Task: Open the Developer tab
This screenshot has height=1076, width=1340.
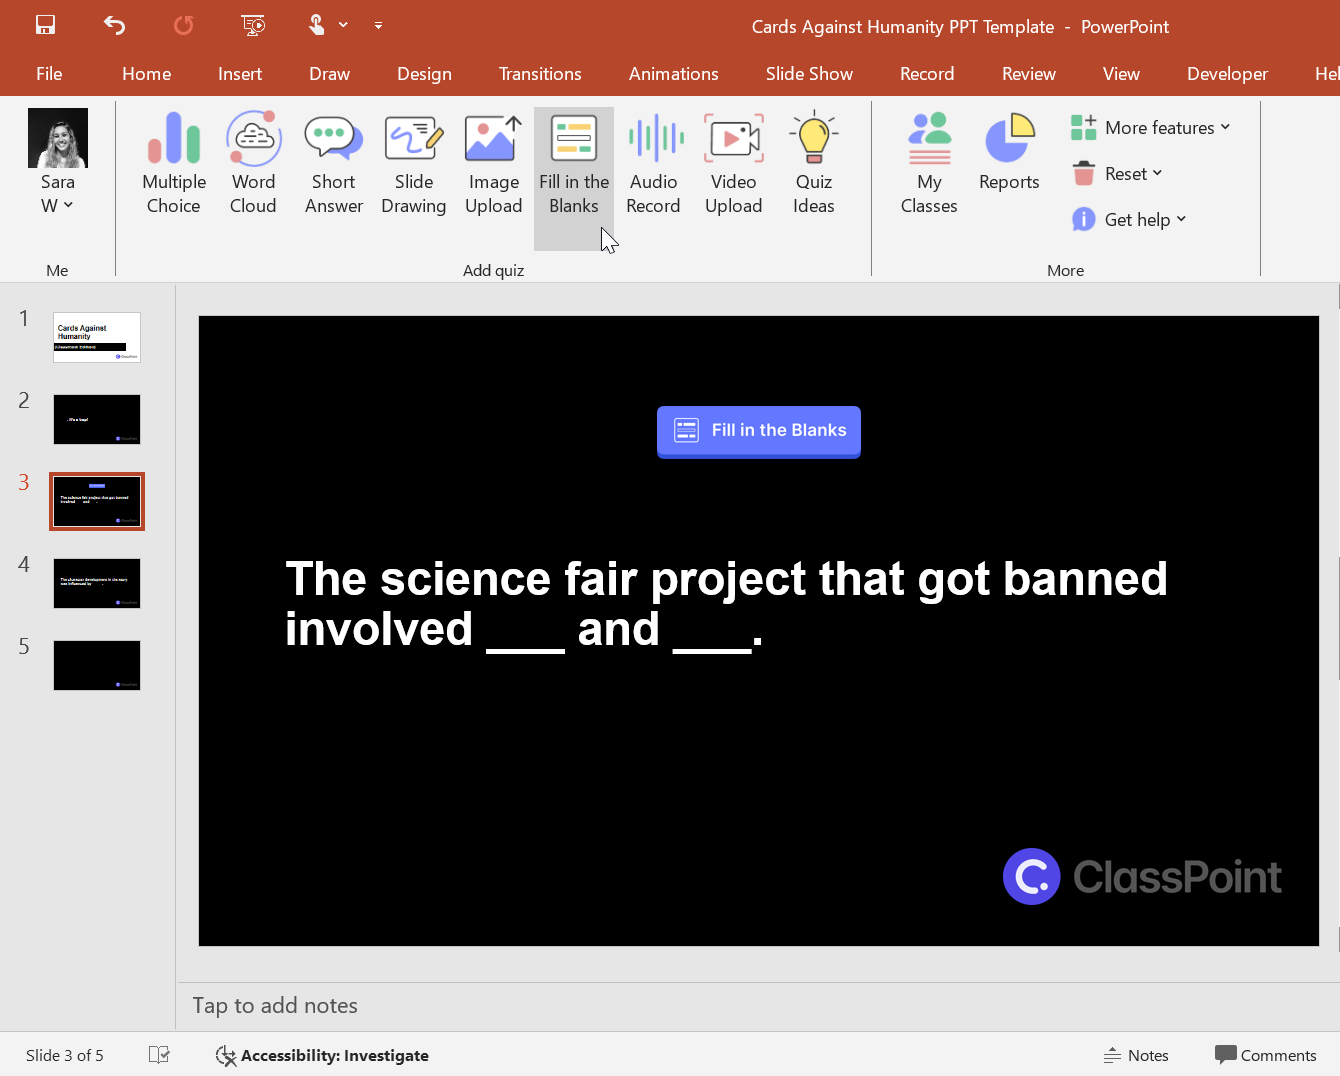Action: 1227,74
